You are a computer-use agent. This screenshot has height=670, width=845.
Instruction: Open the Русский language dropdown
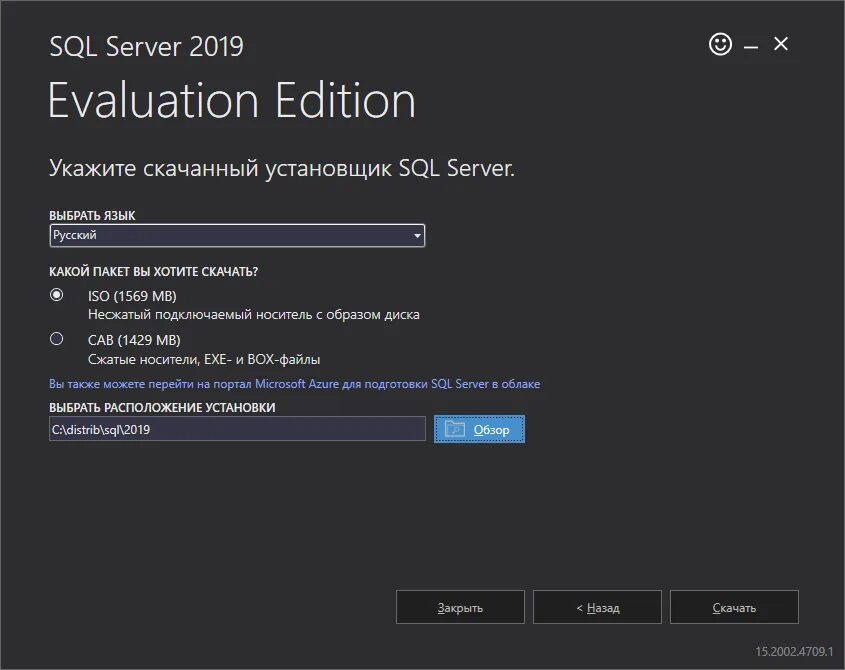(x=237, y=236)
